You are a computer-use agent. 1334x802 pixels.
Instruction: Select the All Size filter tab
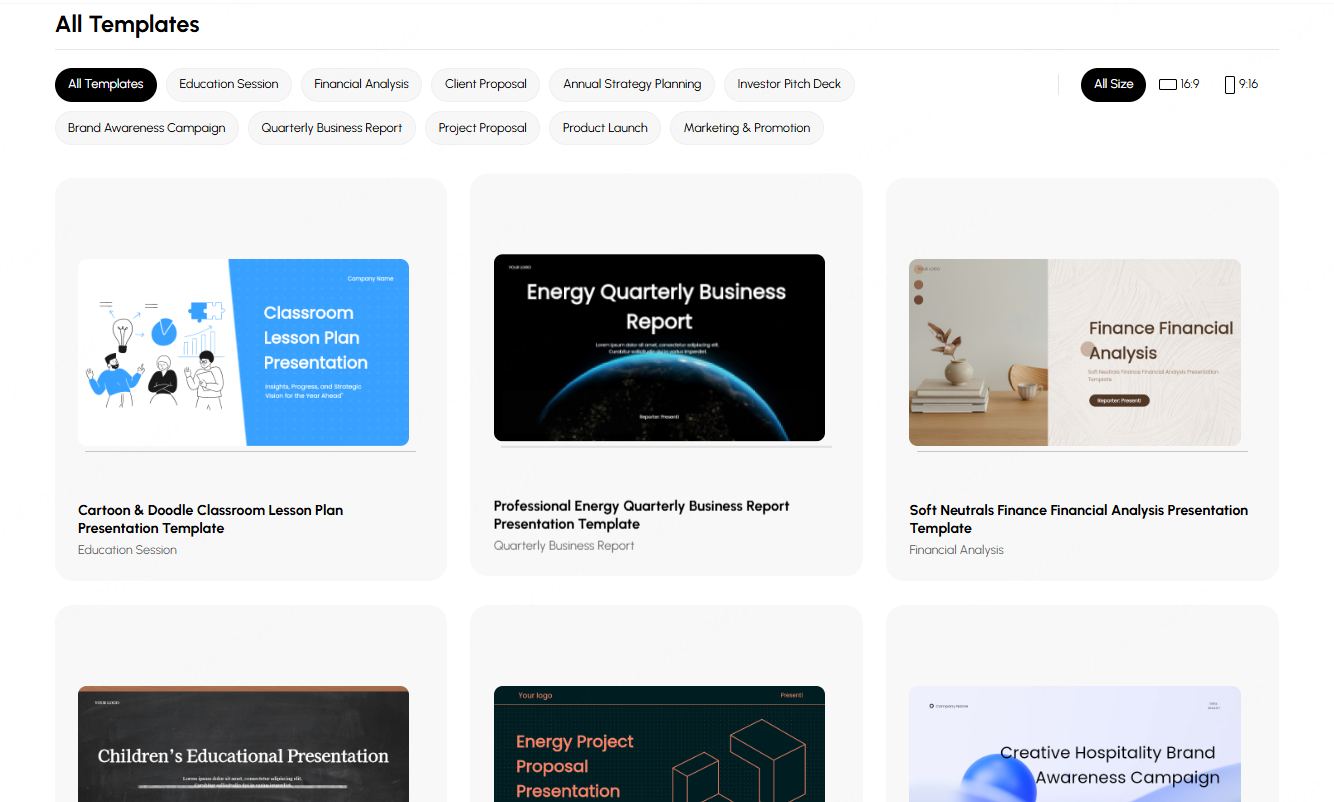(x=1113, y=84)
